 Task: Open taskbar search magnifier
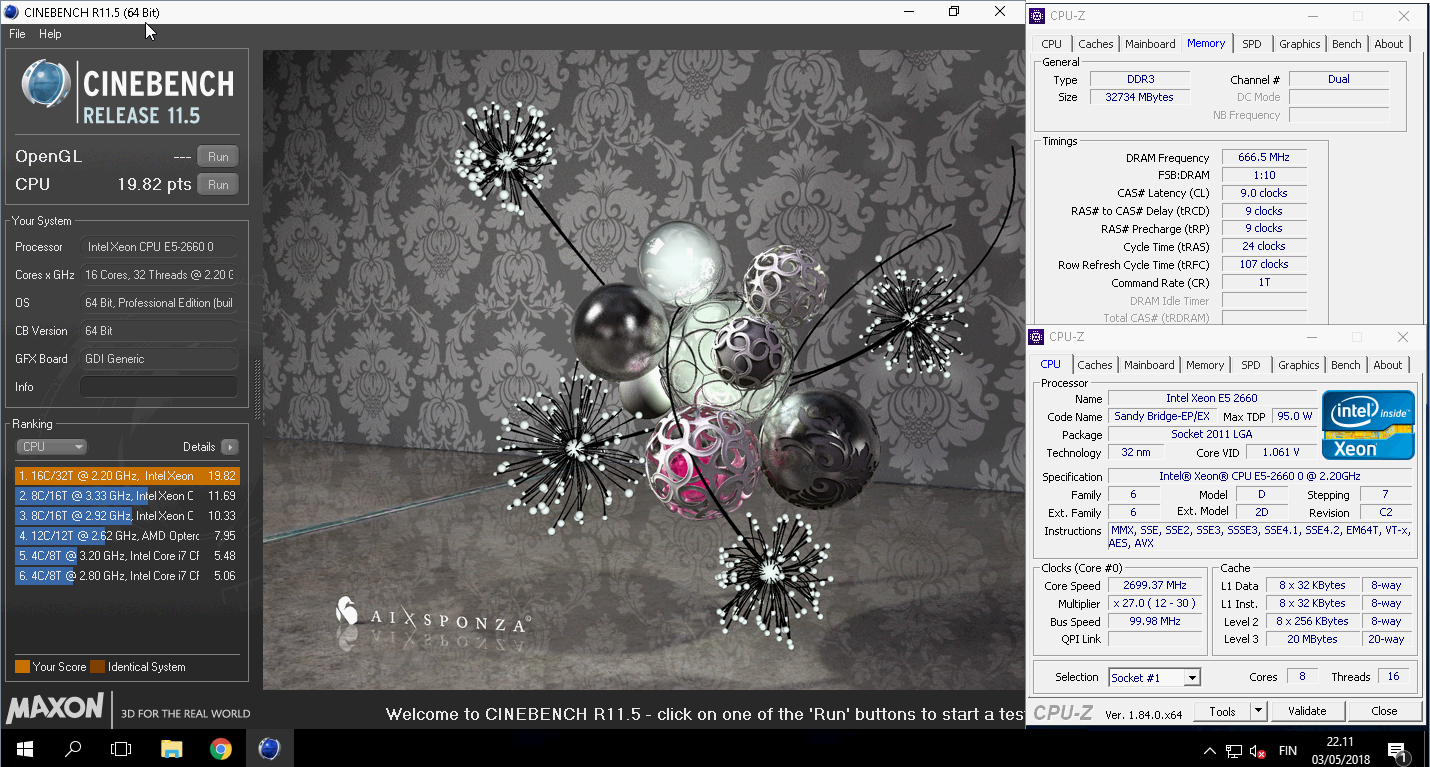(72, 748)
